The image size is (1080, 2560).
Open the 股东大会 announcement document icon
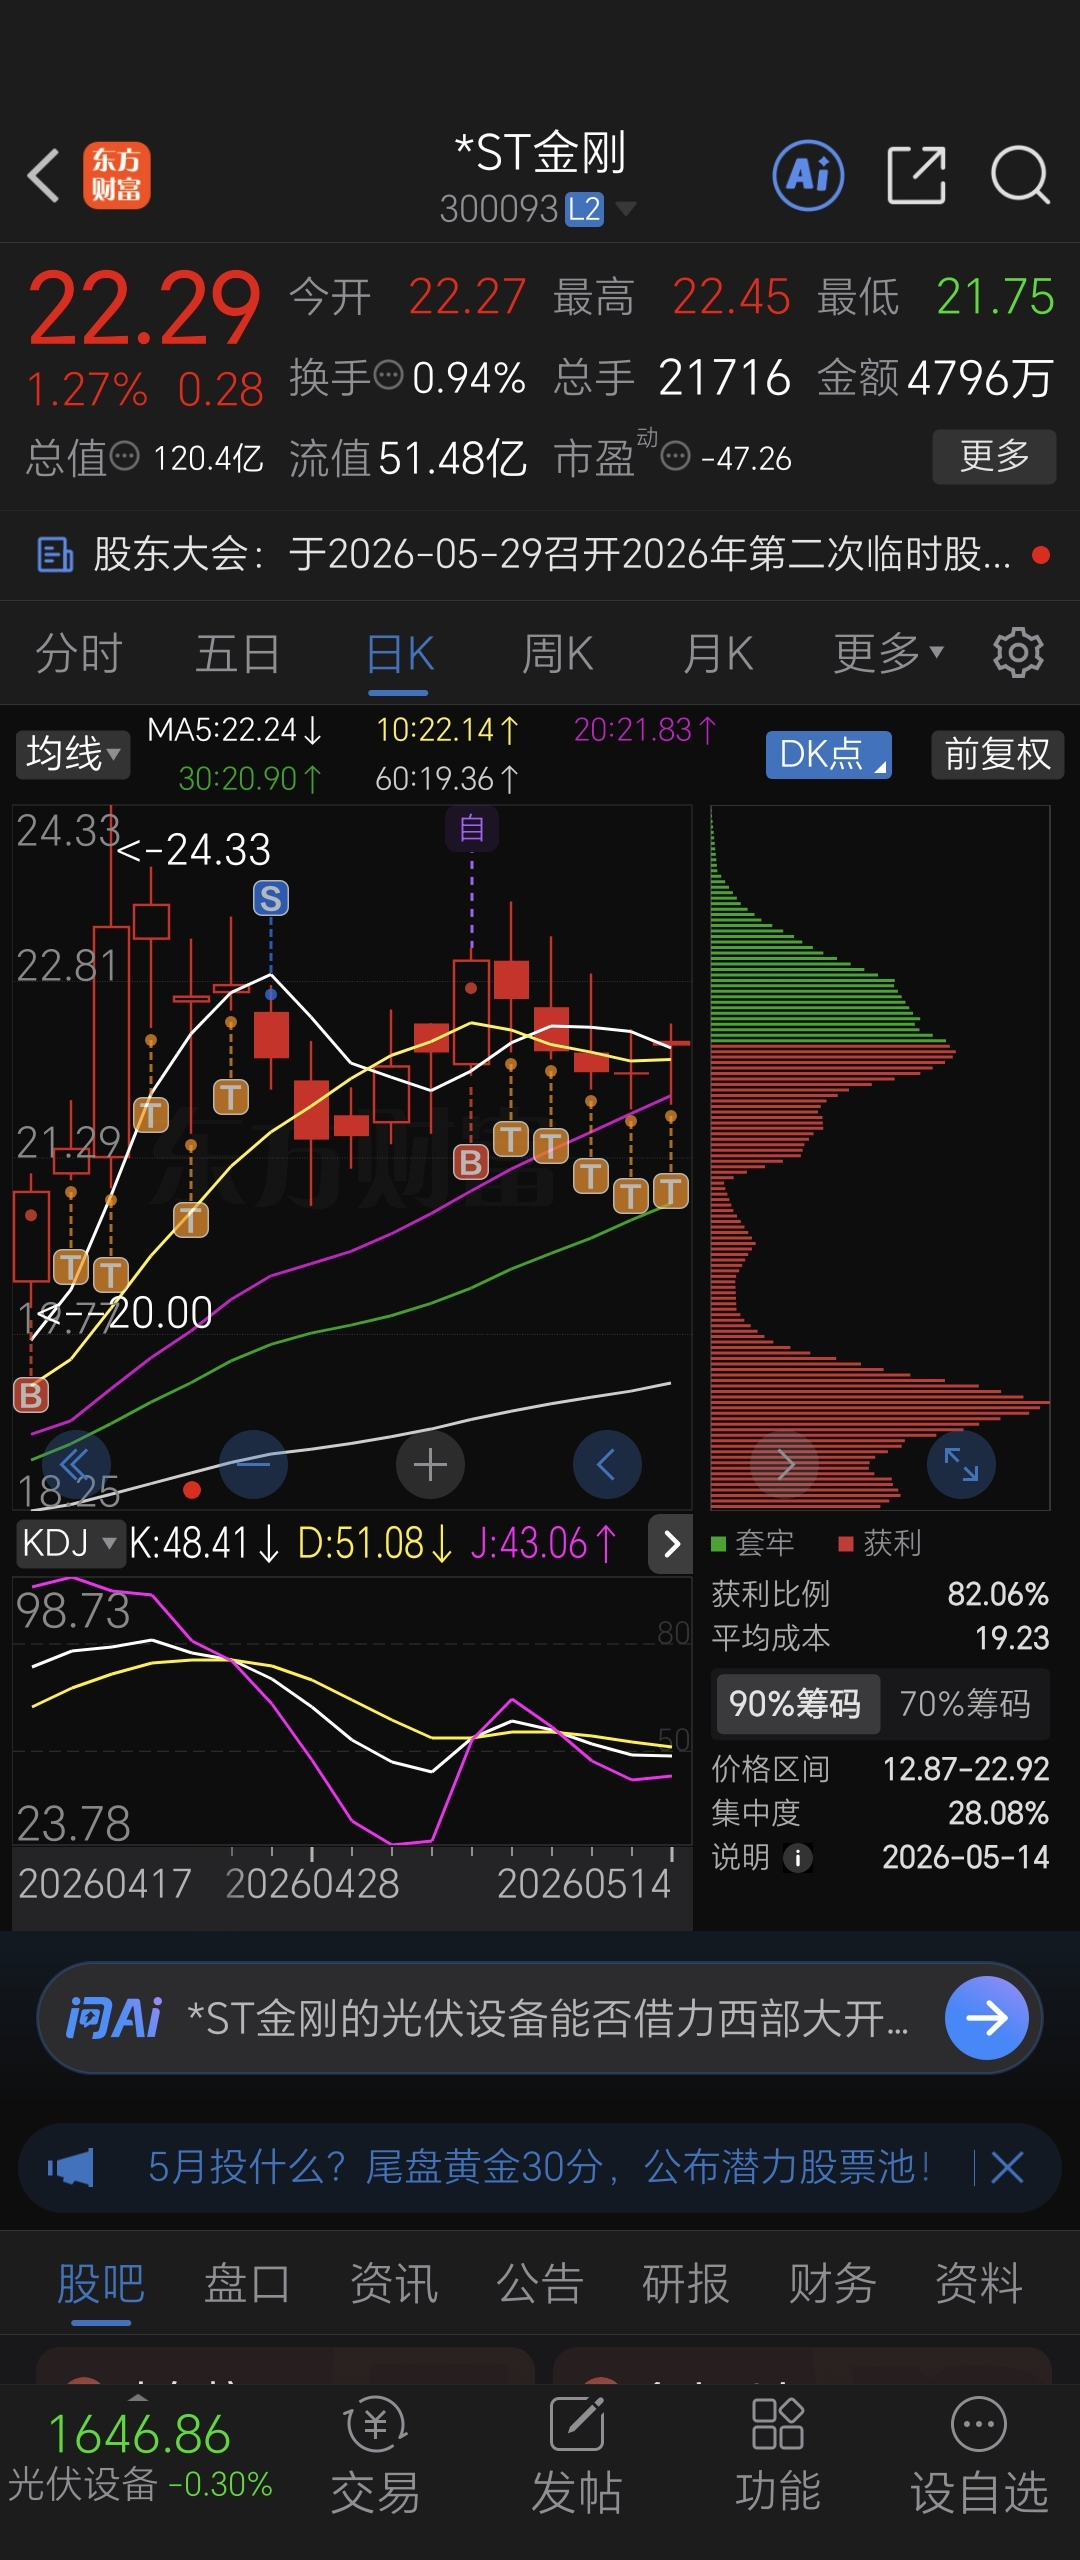pos(55,554)
